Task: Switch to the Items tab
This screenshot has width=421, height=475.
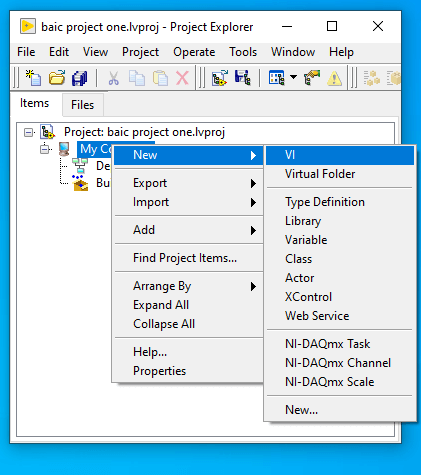Action: (34, 103)
